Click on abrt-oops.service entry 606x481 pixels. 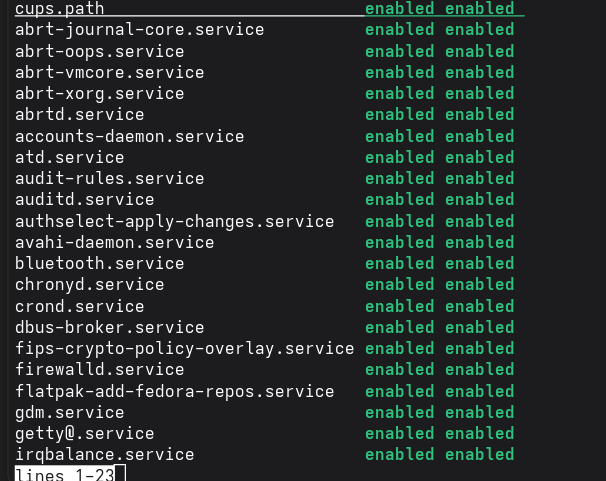(99, 51)
